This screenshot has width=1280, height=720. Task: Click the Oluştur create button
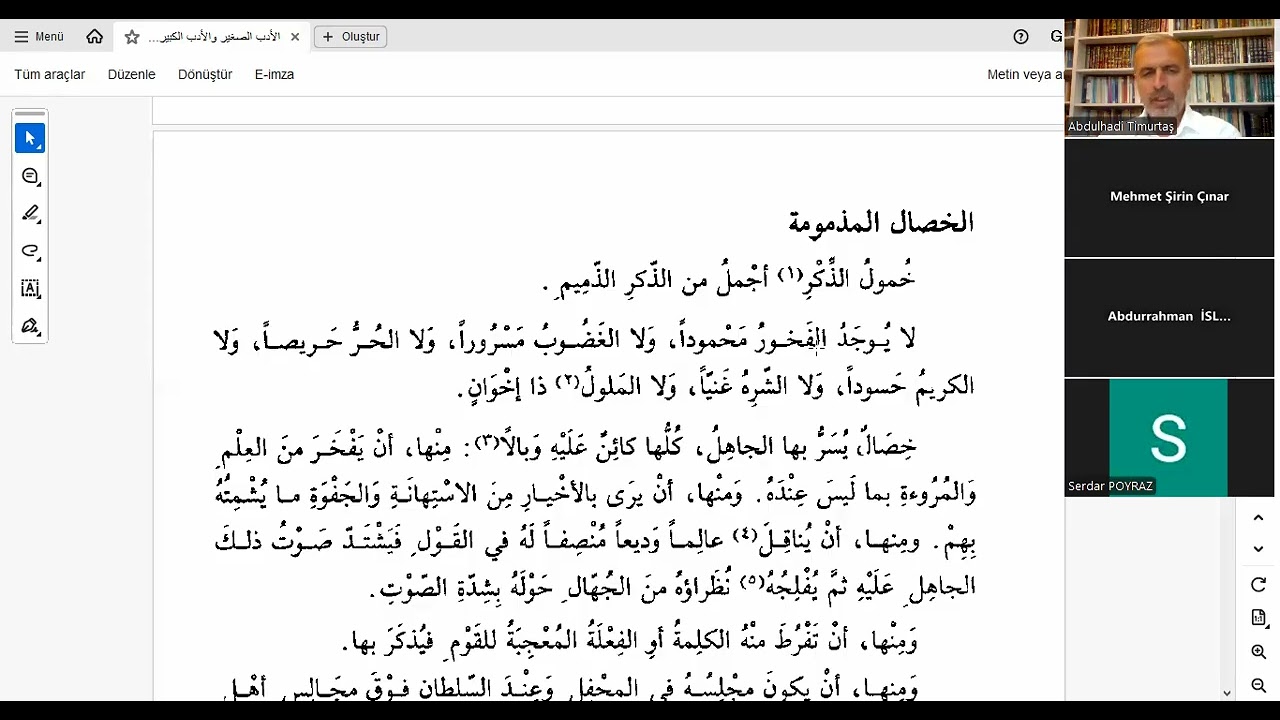(351, 37)
